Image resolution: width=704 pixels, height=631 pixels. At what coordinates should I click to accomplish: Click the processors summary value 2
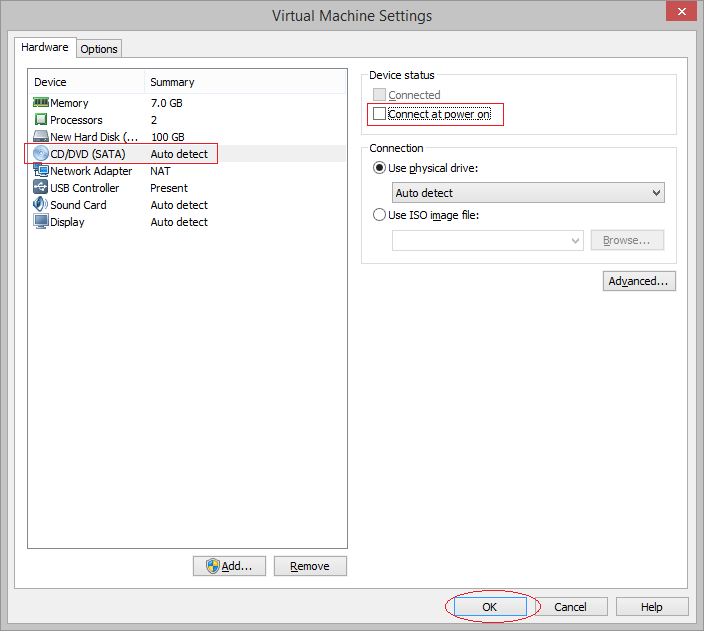tap(154, 120)
